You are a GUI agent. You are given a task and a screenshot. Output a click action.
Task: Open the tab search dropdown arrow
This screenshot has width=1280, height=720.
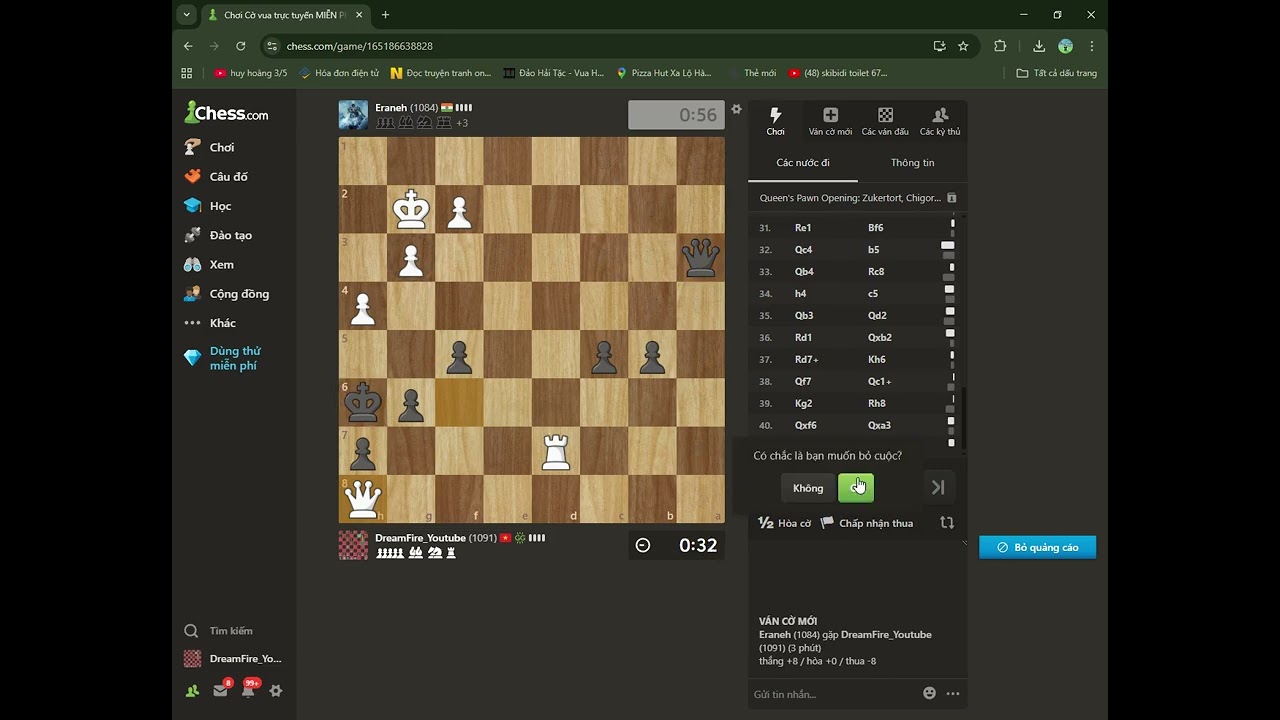pyautogui.click(x=187, y=15)
